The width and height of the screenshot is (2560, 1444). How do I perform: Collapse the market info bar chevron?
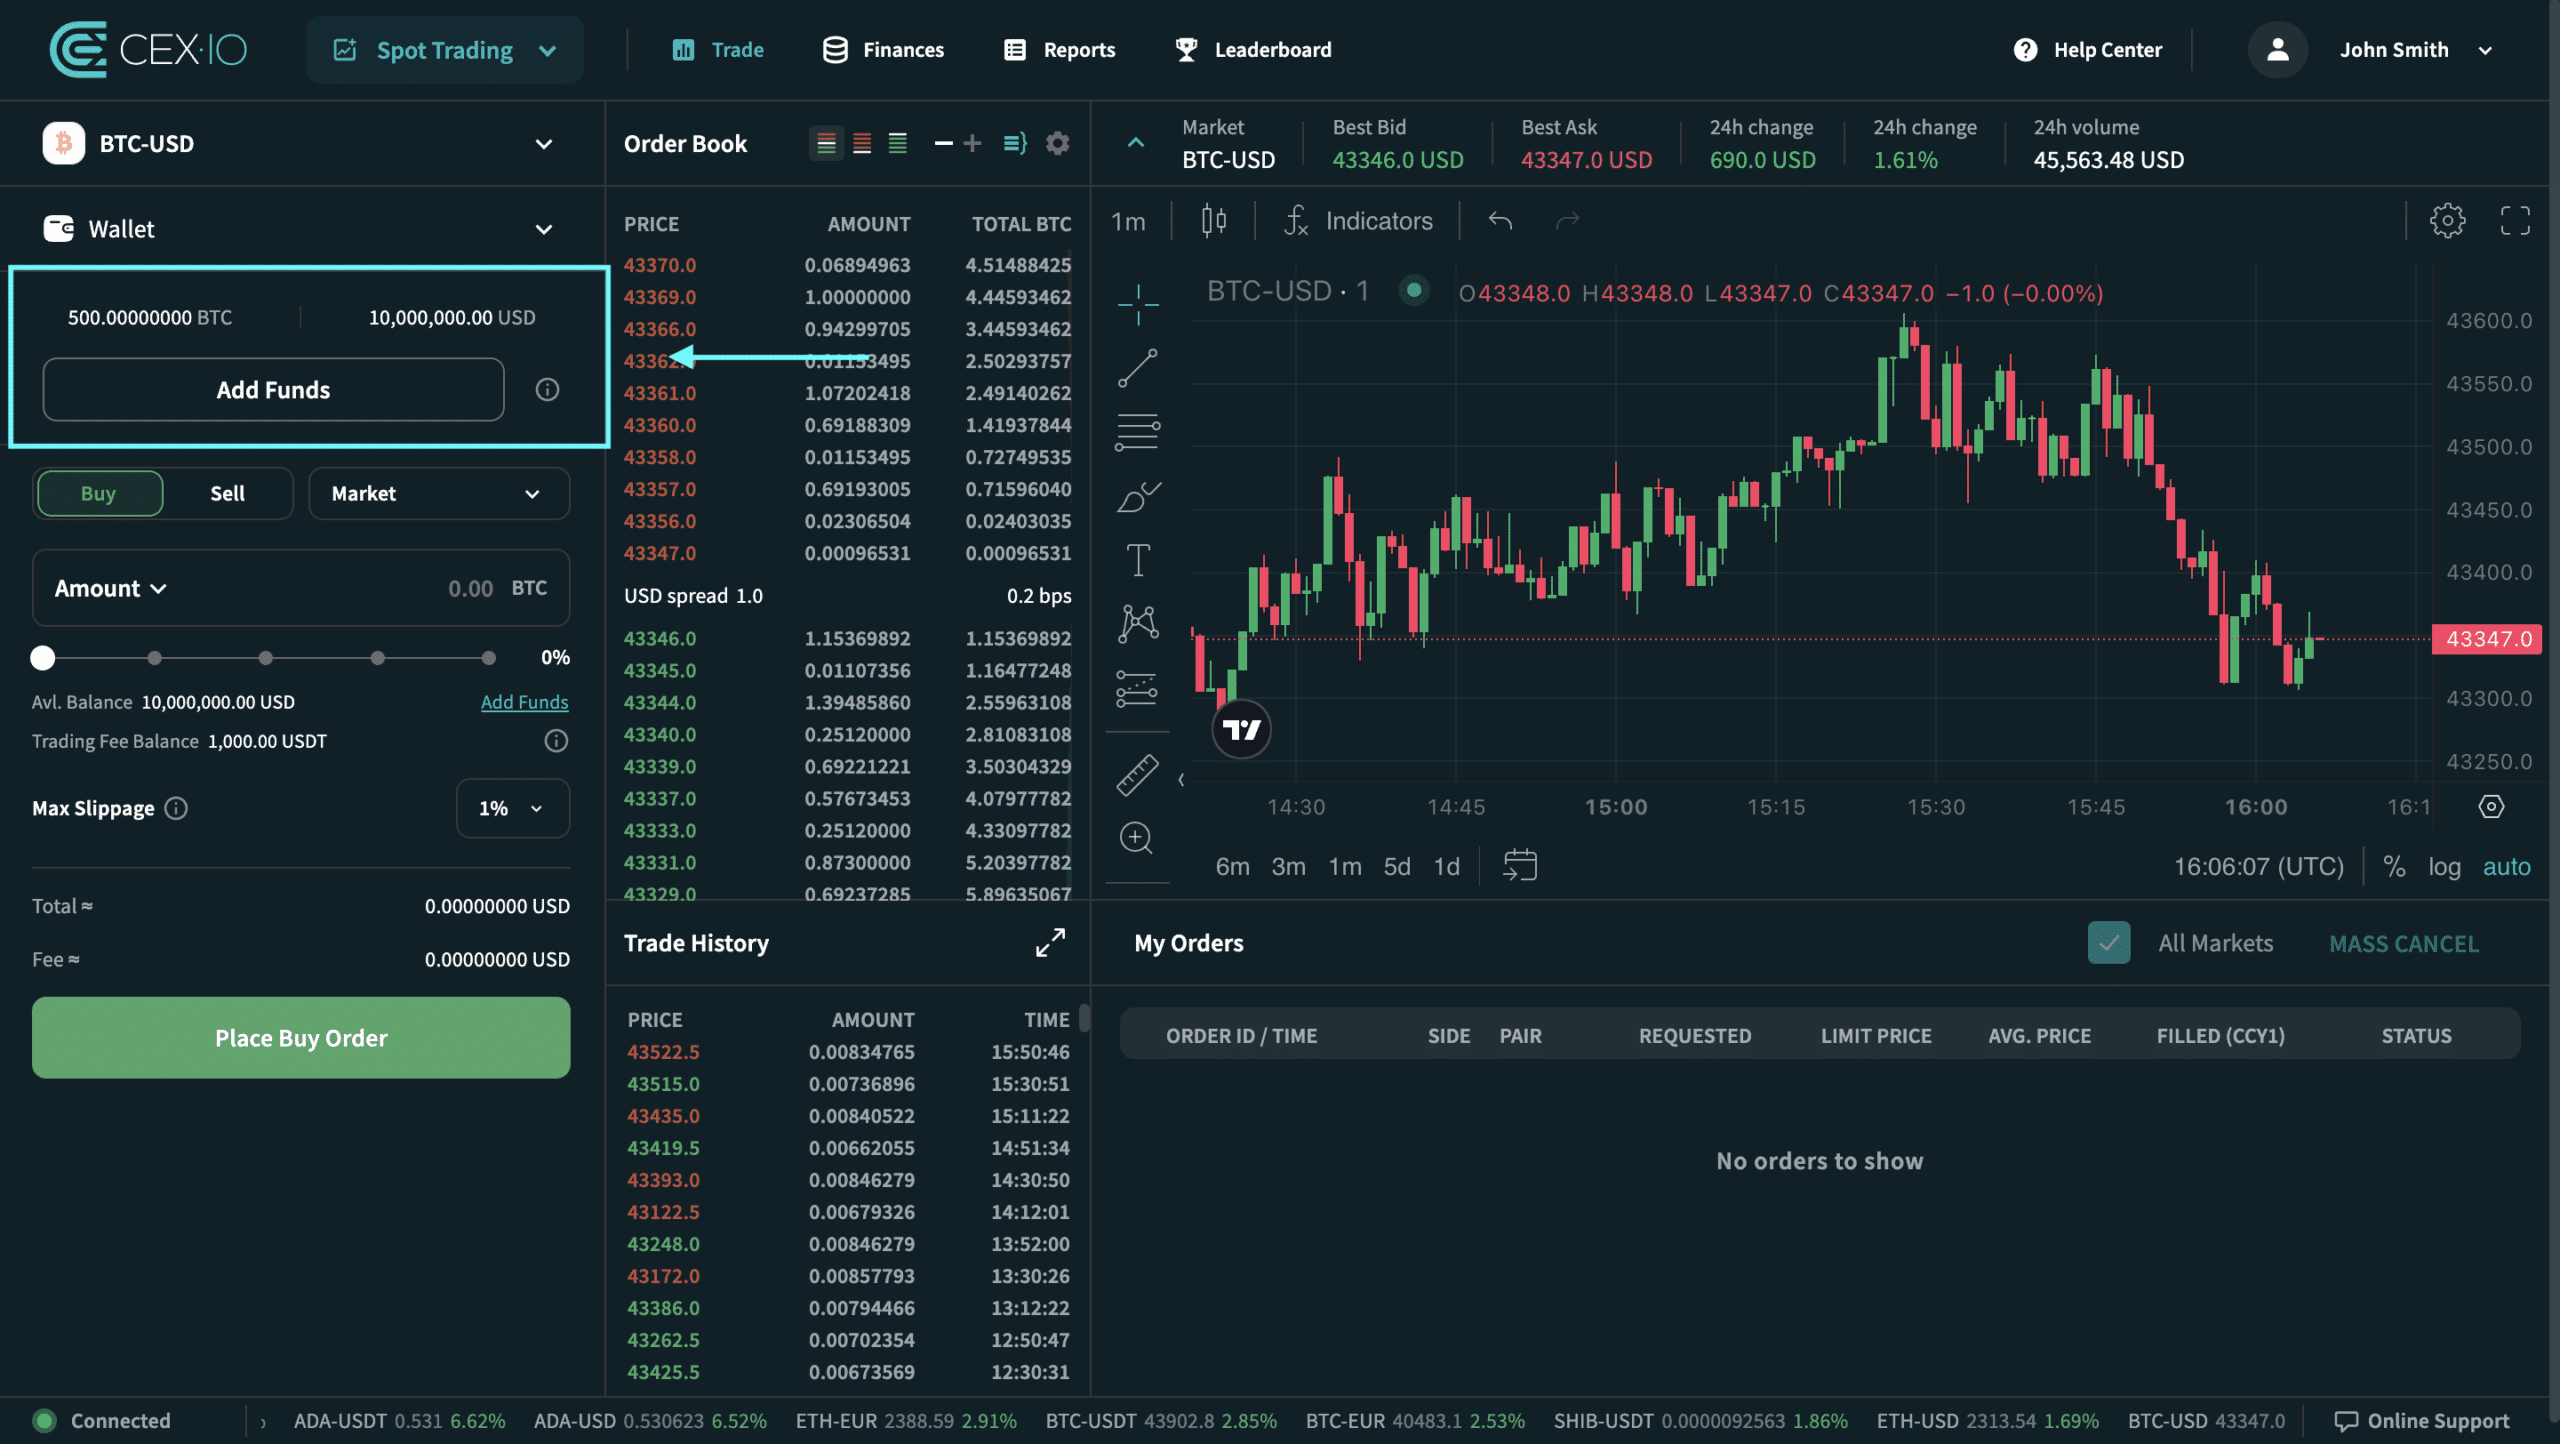coord(1135,143)
